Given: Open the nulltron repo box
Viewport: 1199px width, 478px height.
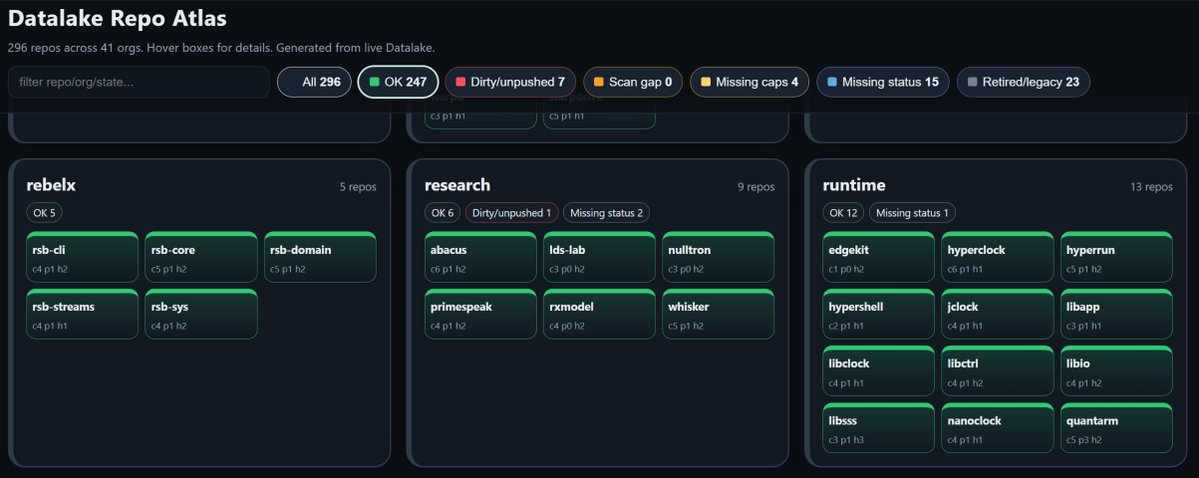Looking at the screenshot, I should click(x=718, y=257).
